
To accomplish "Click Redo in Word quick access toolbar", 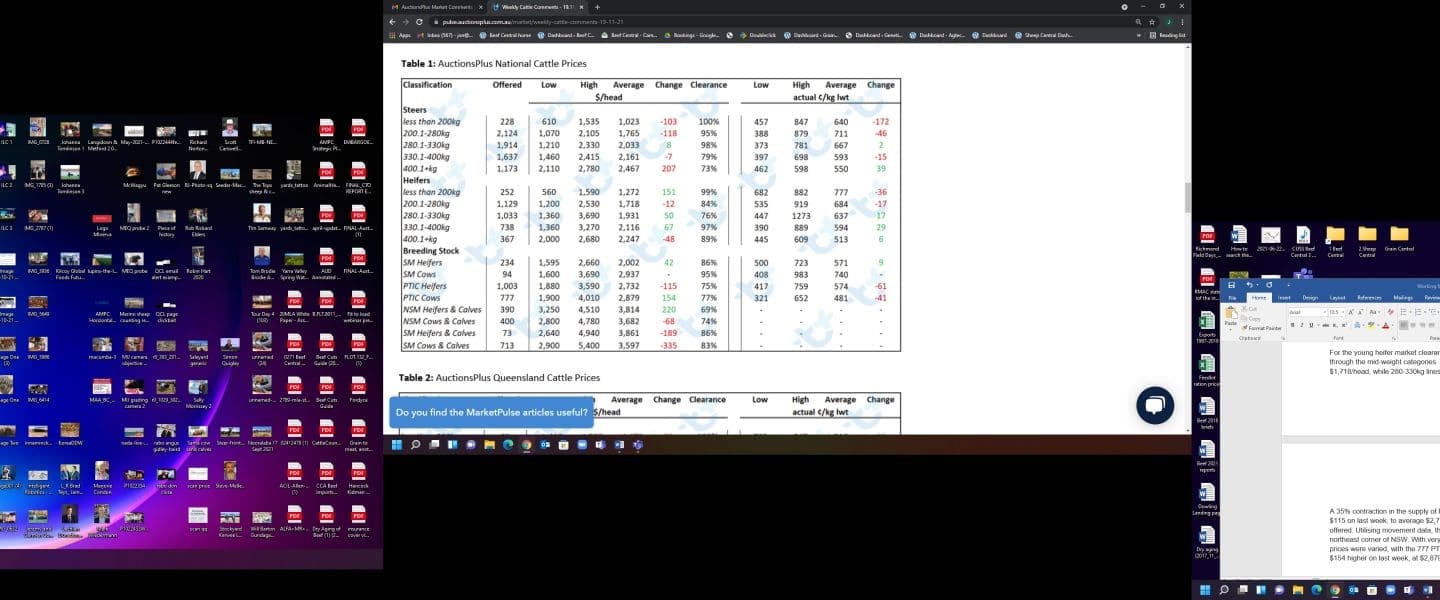I will click(1269, 285).
